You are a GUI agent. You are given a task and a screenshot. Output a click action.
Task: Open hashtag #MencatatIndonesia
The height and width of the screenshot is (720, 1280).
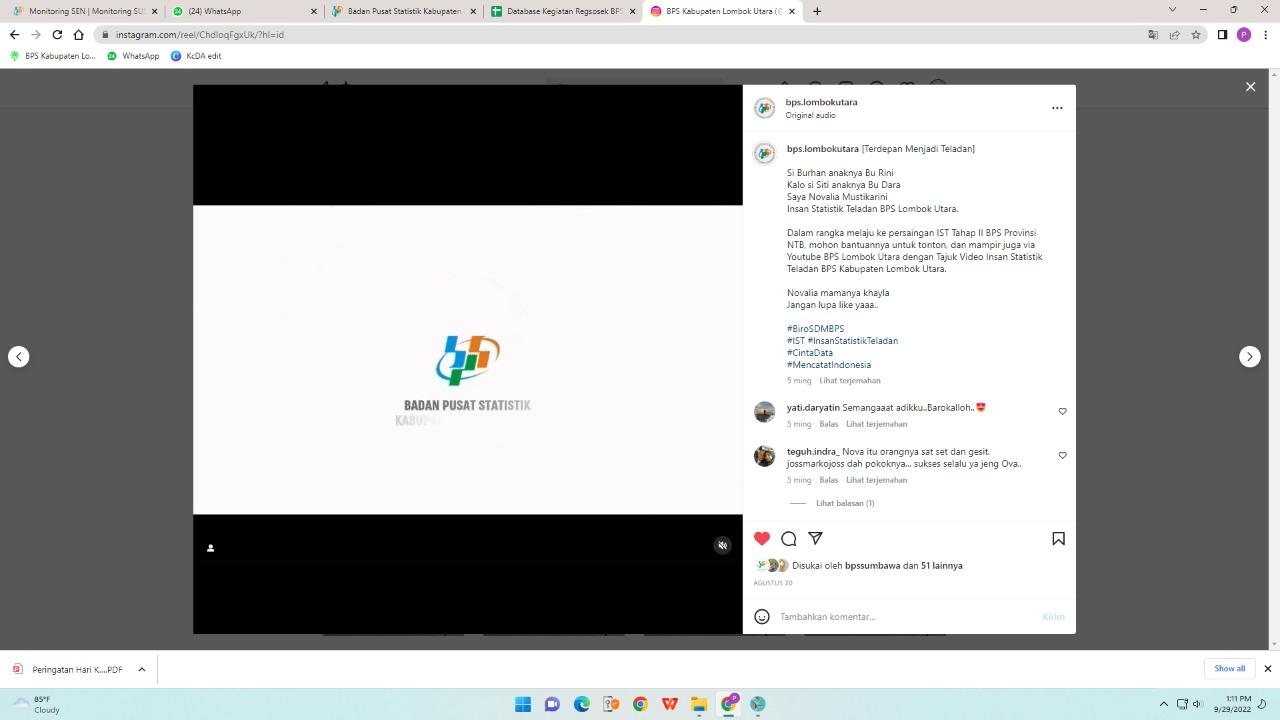[829, 365]
